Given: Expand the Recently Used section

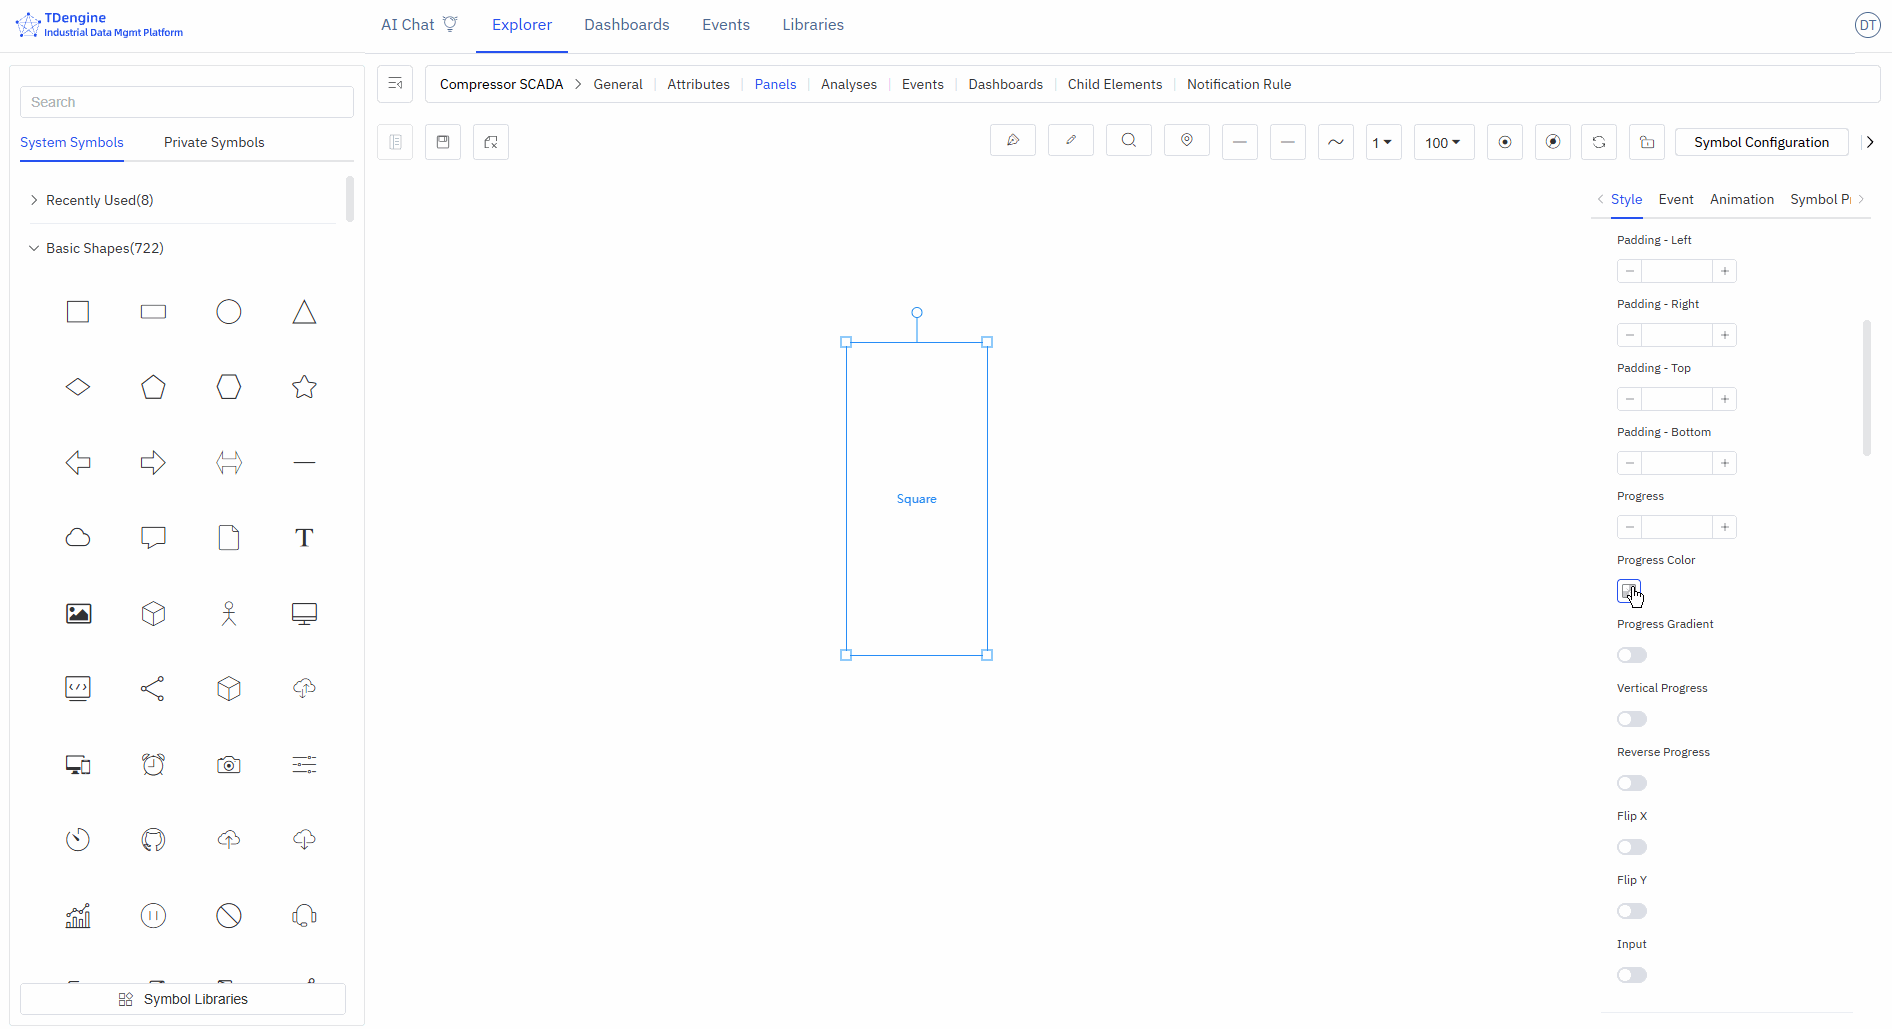Looking at the screenshot, I should [33, 199].
